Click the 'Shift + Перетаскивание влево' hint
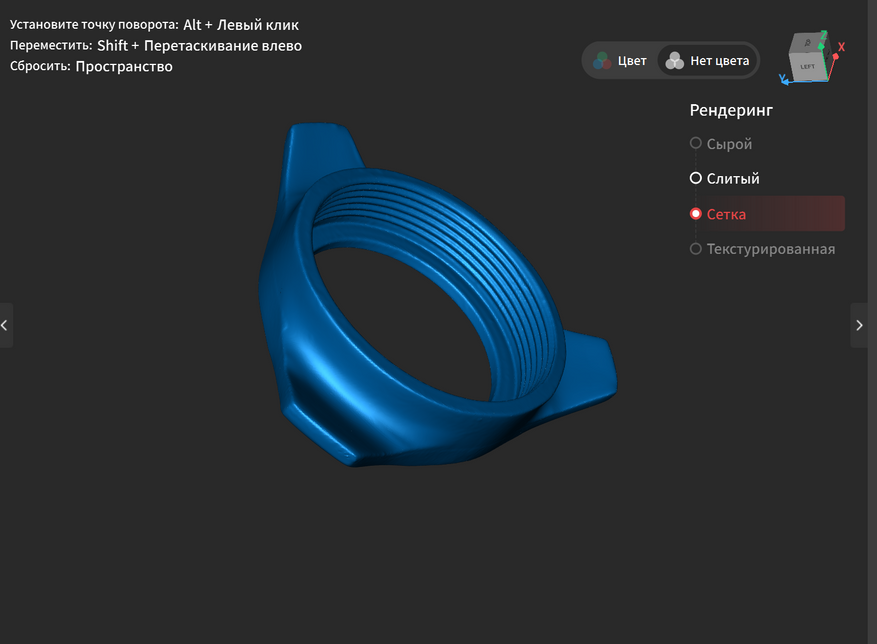Viewport: 877px width, 644px height. coord(200,45)
